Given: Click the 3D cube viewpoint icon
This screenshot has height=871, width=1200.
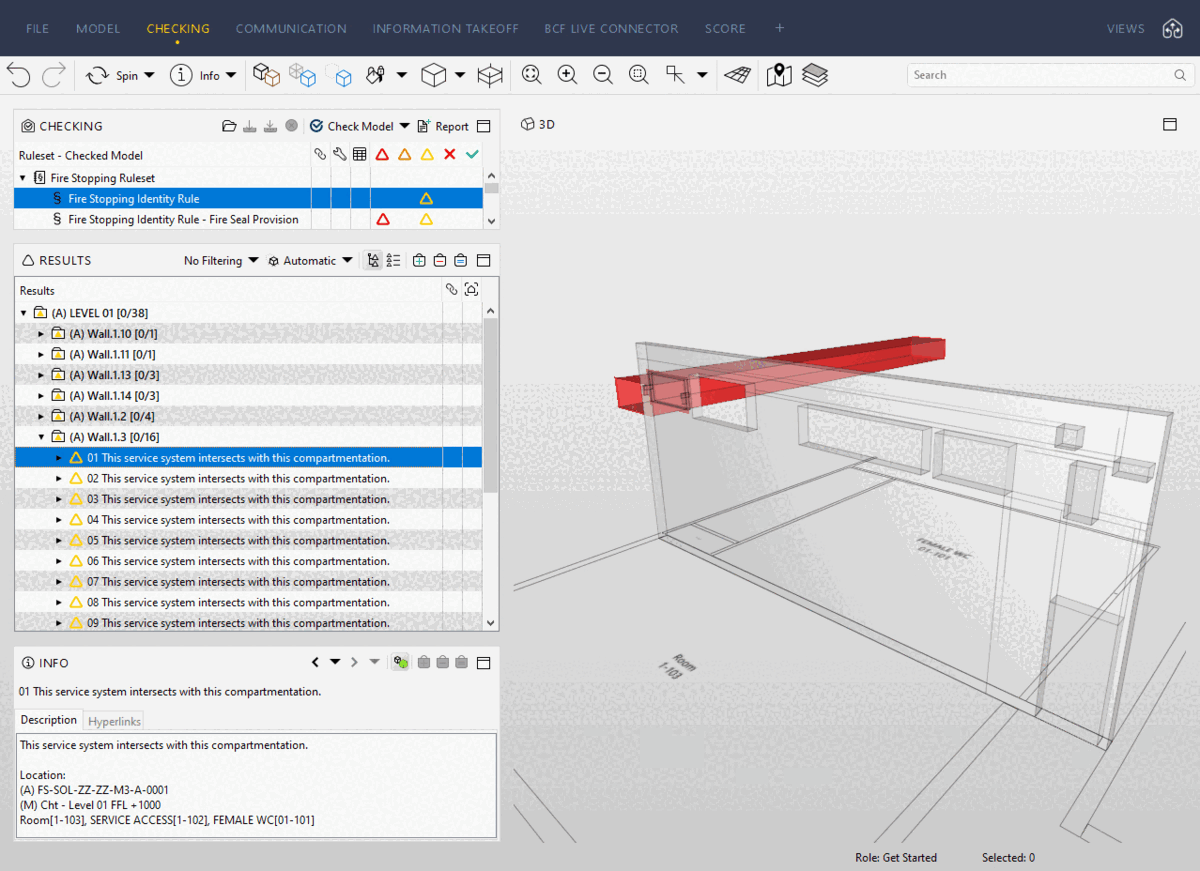Looking at the screenshot, I should tap(433, 75).
